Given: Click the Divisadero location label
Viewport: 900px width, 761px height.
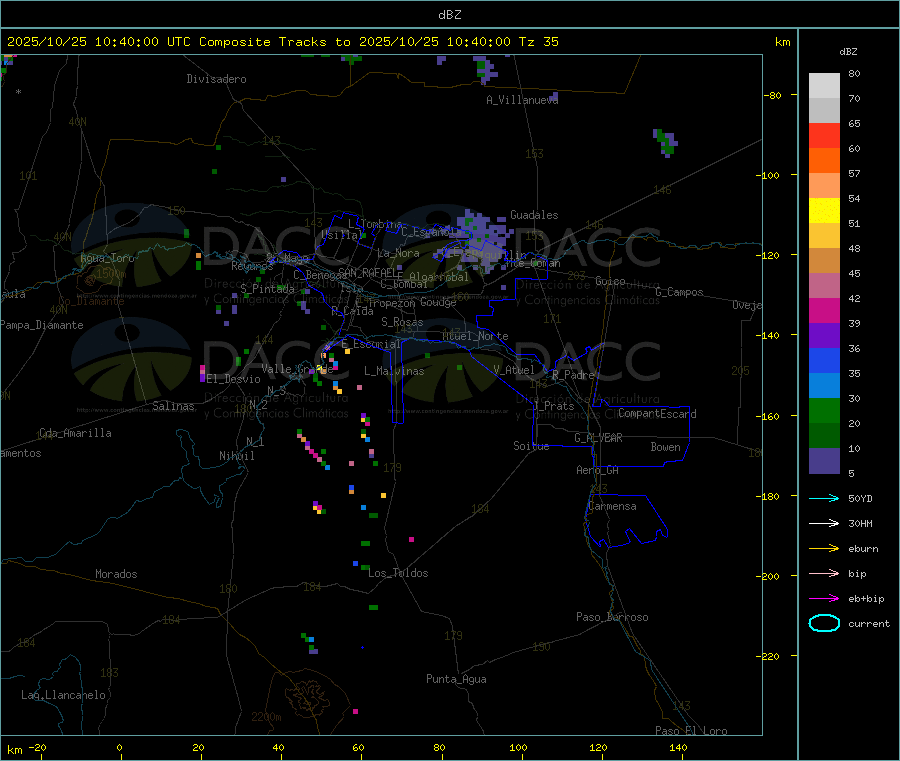Looking at the screenshot, I should (x=216, y=79).
